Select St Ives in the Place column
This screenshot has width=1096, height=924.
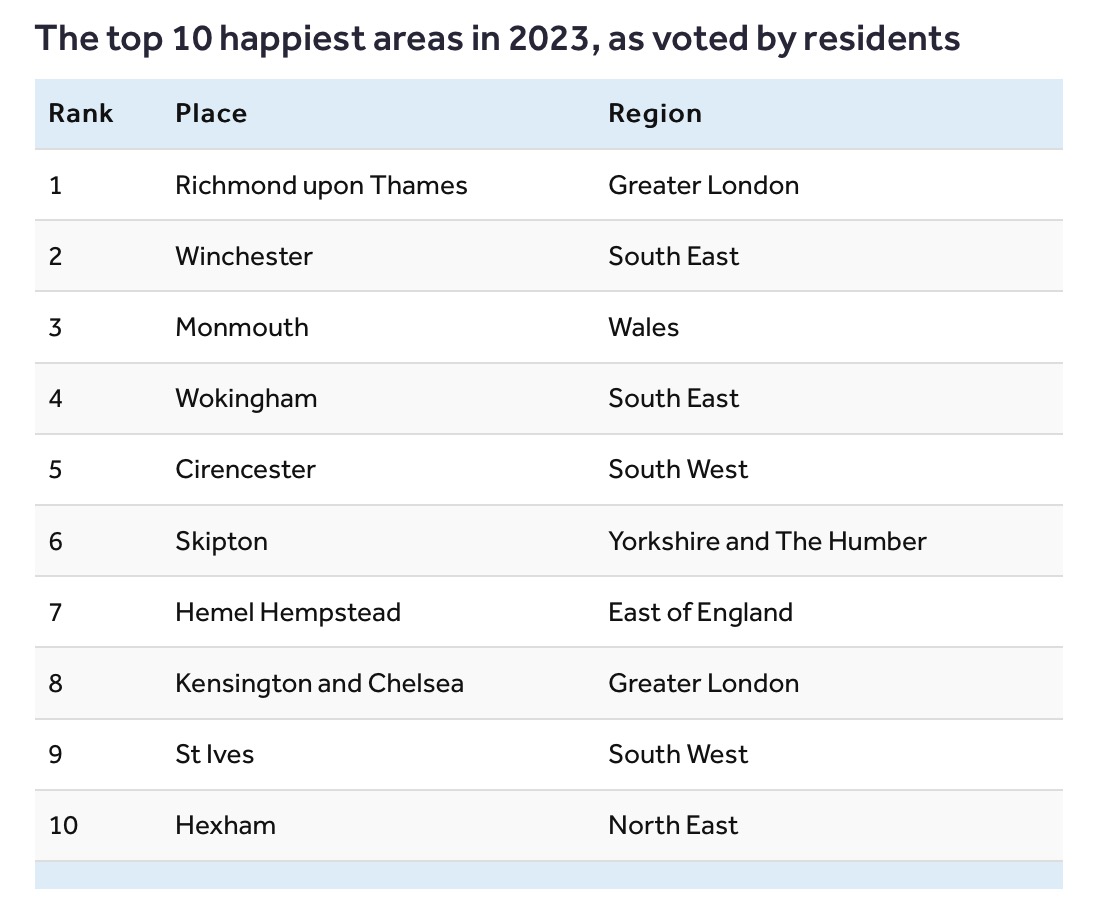click(x=214, y=754)
